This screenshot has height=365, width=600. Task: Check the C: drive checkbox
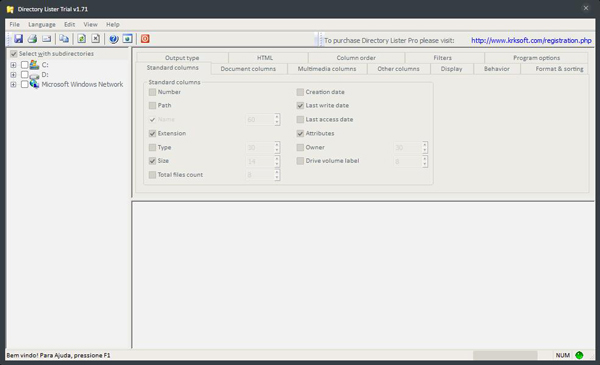(24, 65)
